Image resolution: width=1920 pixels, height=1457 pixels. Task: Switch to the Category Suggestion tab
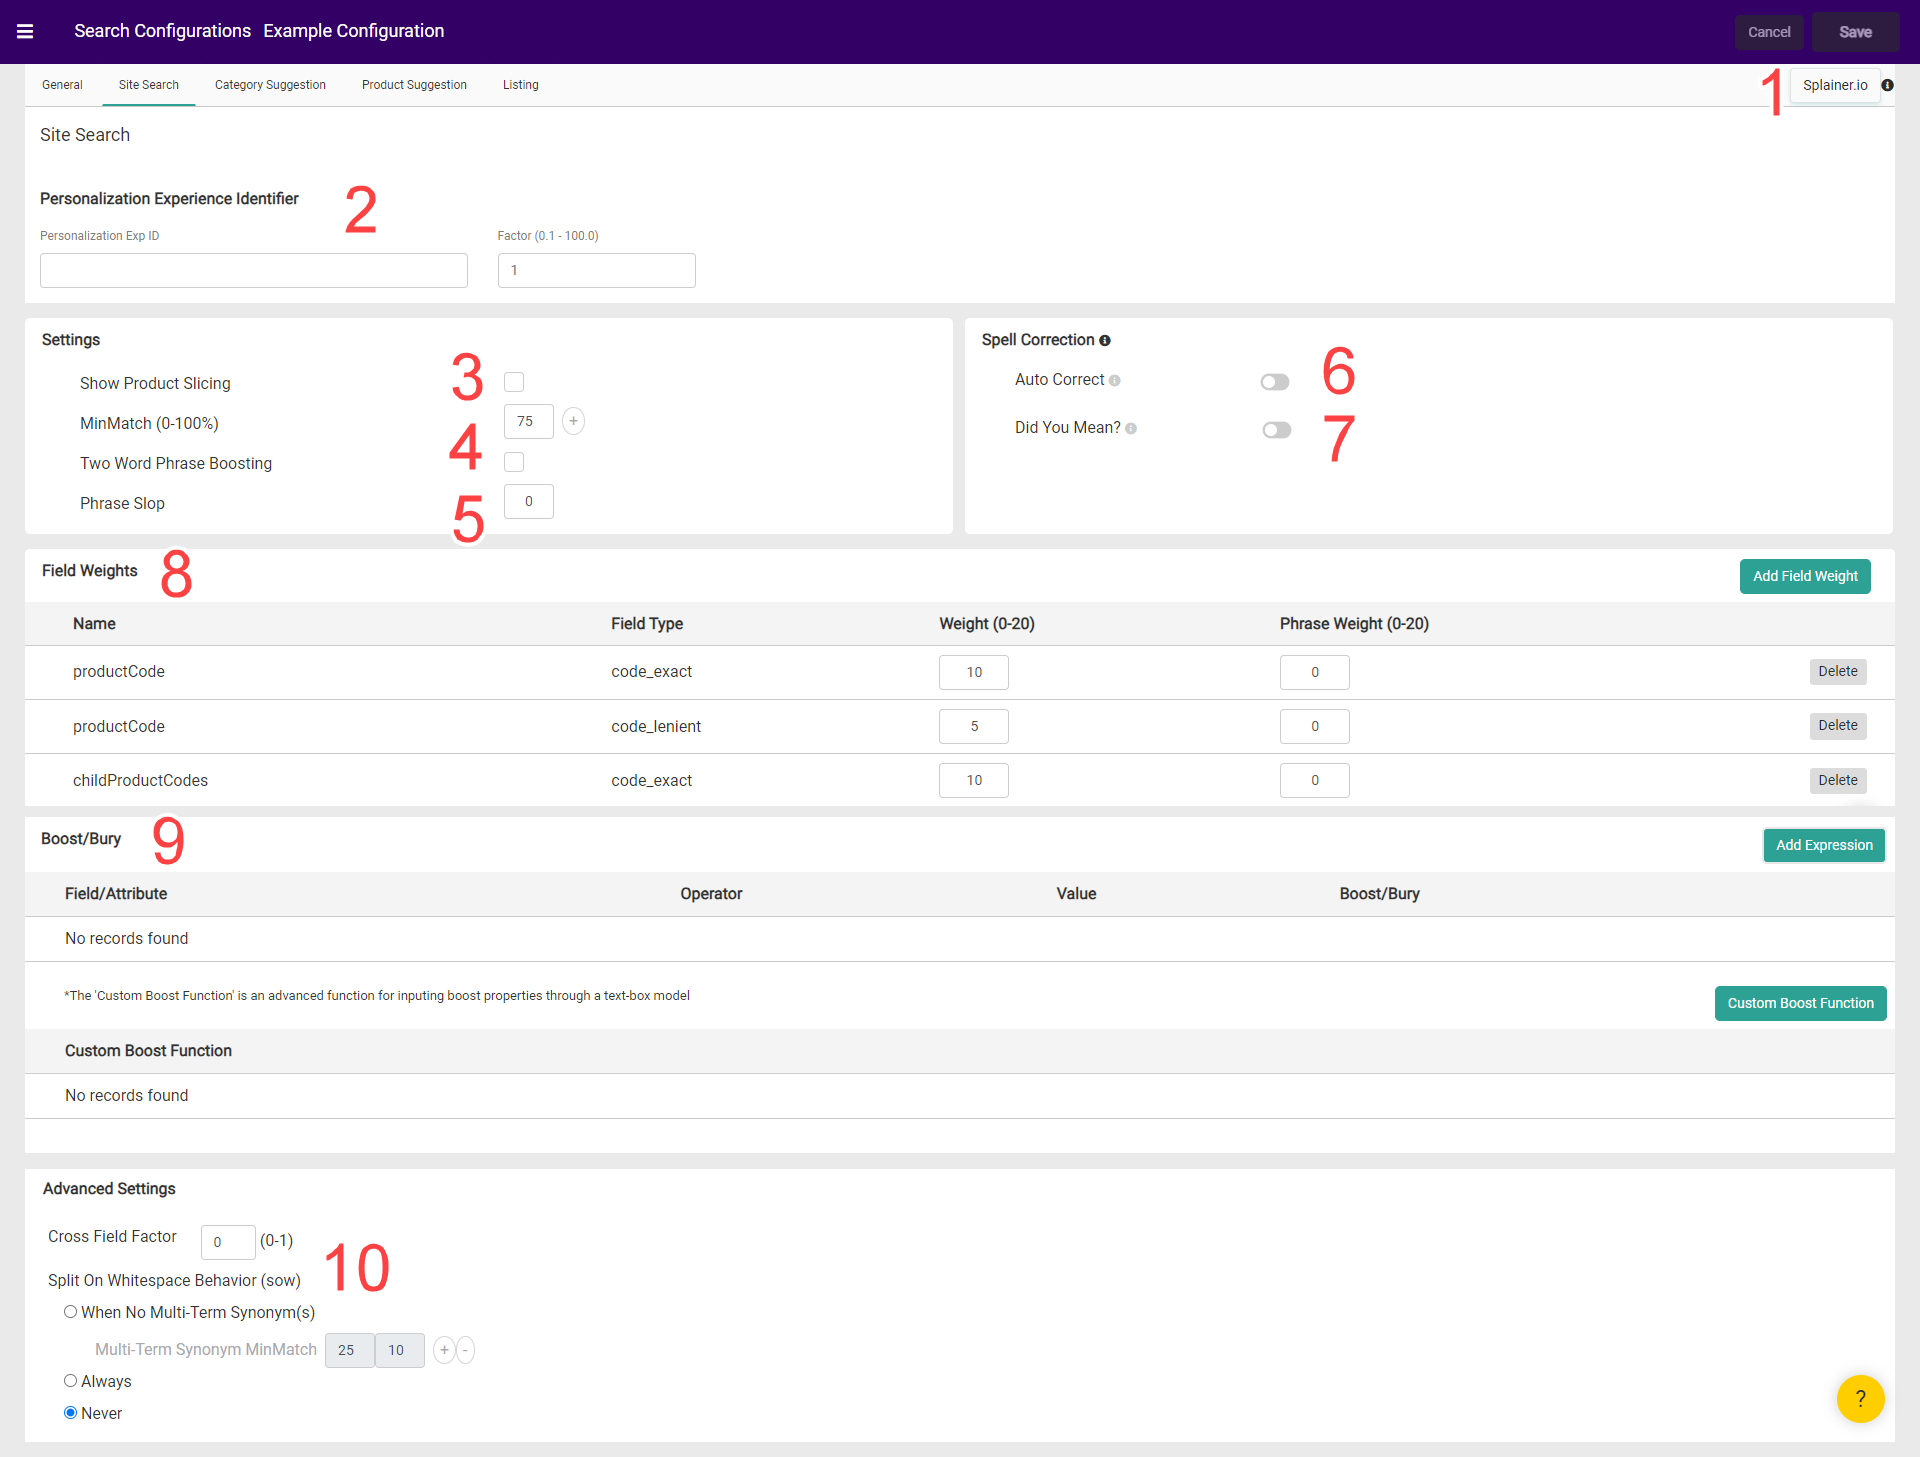pos(270,85)
